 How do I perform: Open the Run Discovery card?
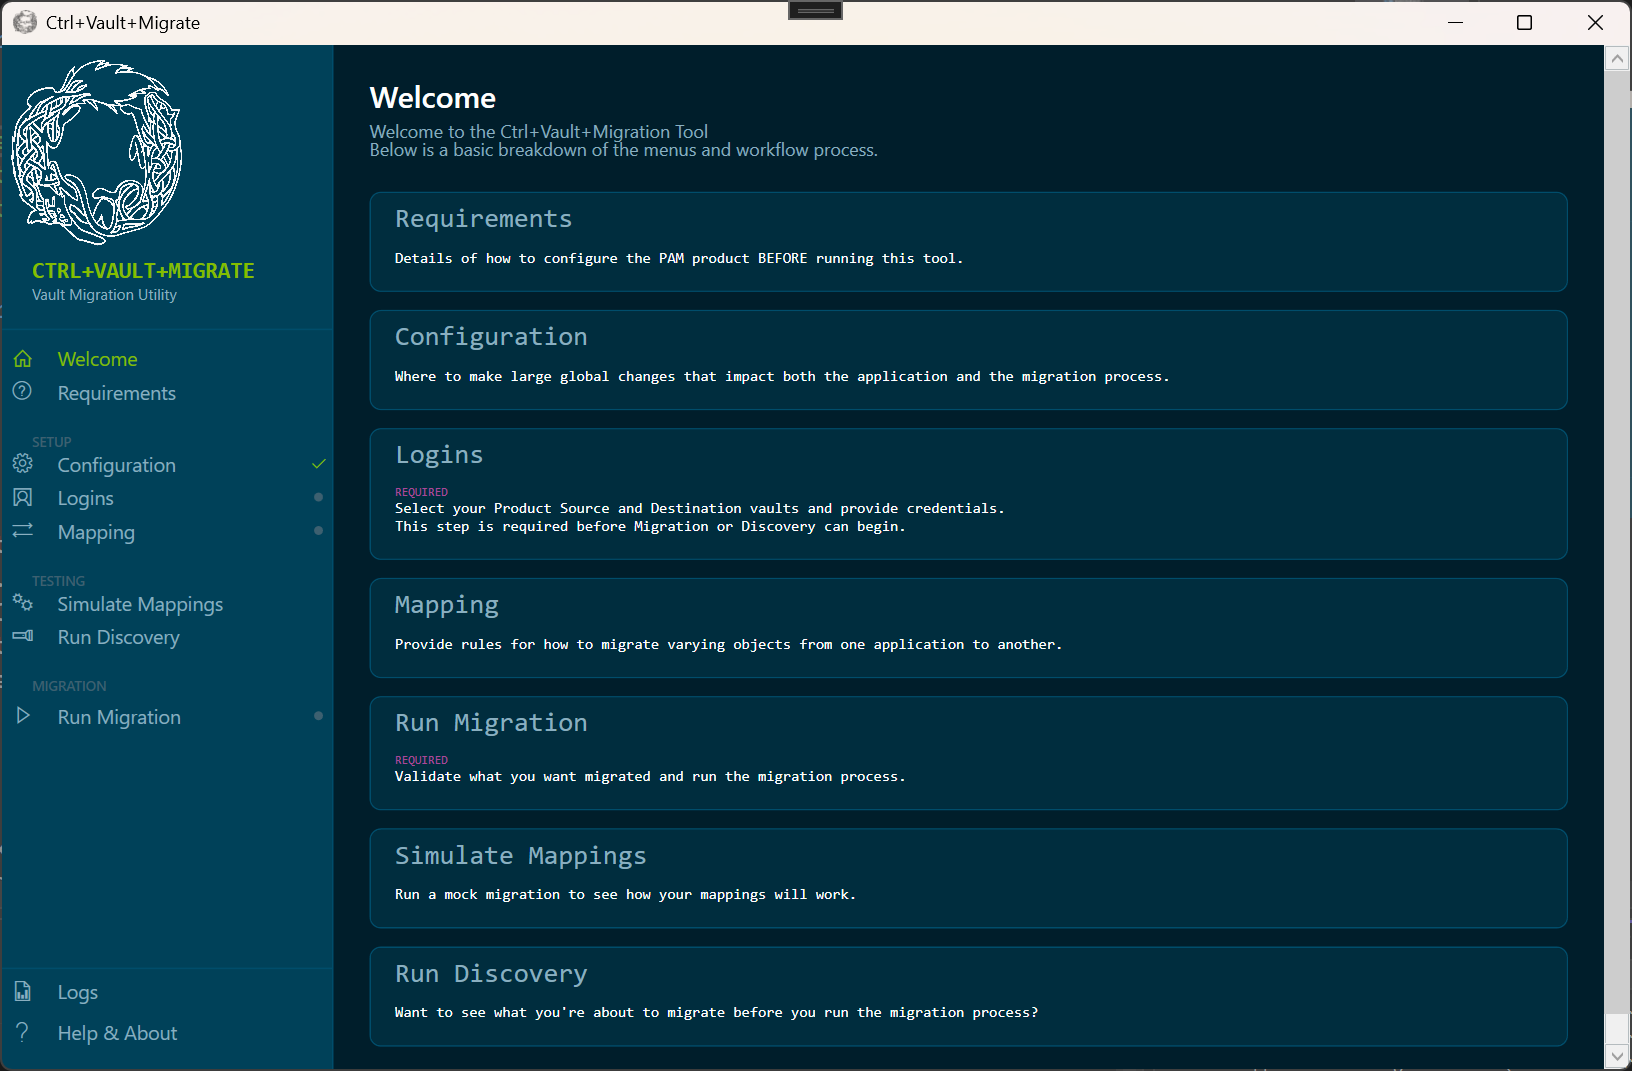[968, 996]
